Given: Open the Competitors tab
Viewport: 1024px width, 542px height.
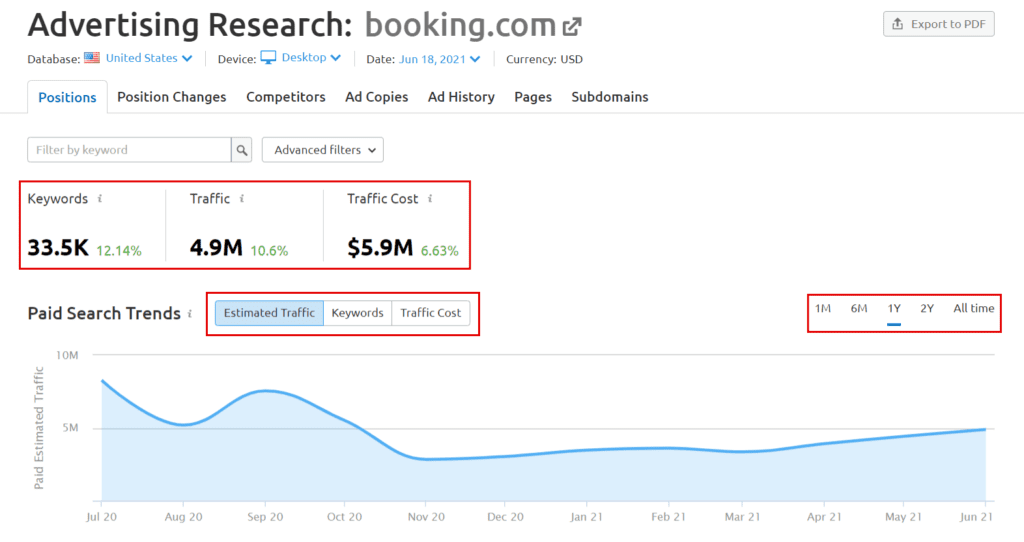Looking at the screenshot, I should click(285, 97).
